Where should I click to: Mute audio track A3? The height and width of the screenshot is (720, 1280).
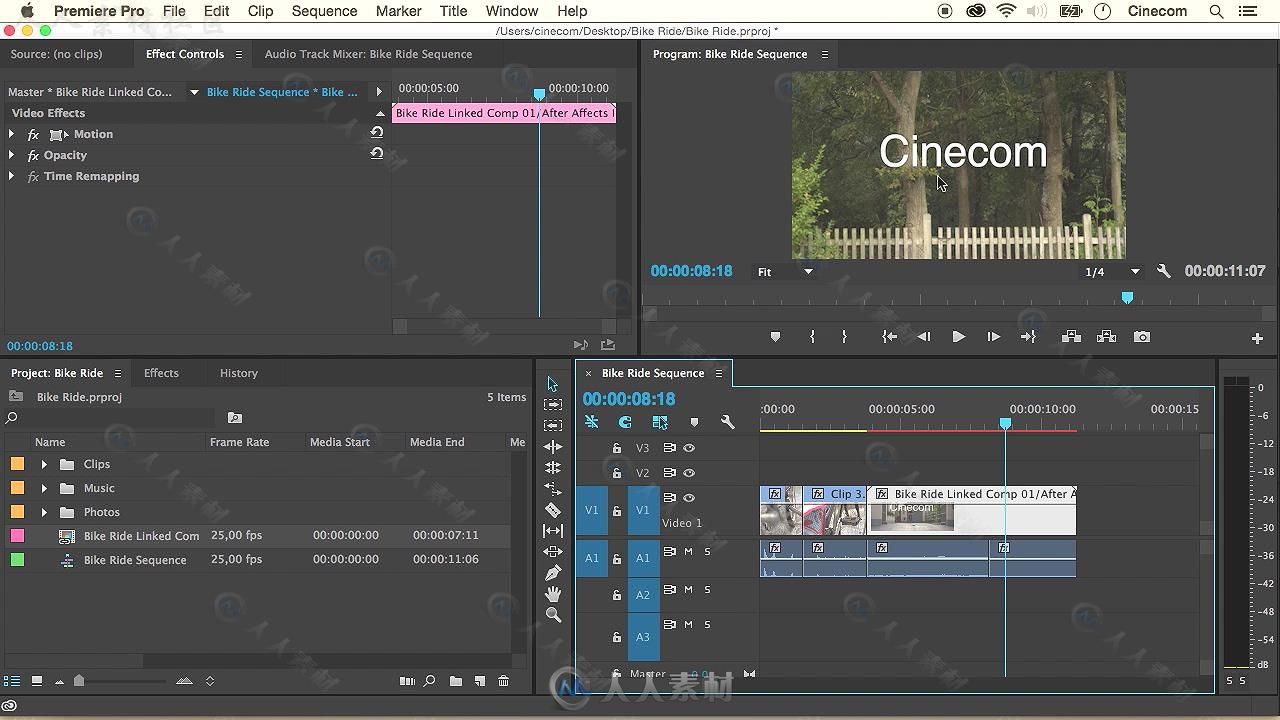coord(688,625)
